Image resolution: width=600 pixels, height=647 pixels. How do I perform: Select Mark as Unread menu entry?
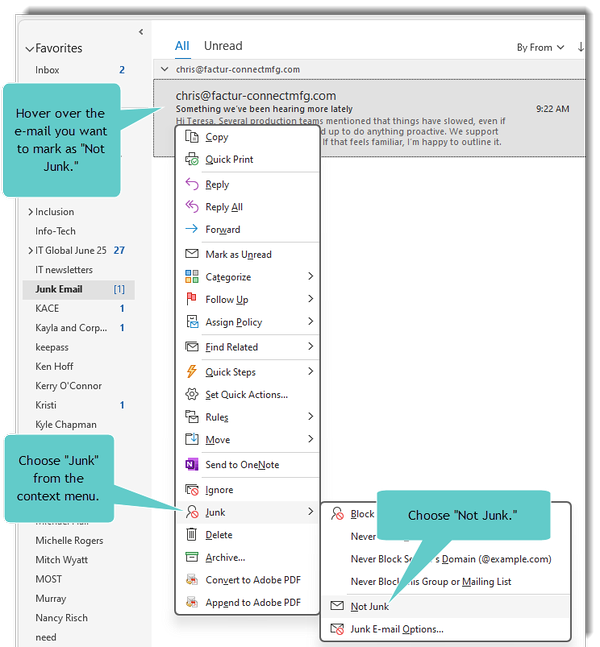click(x=238, y=255)
